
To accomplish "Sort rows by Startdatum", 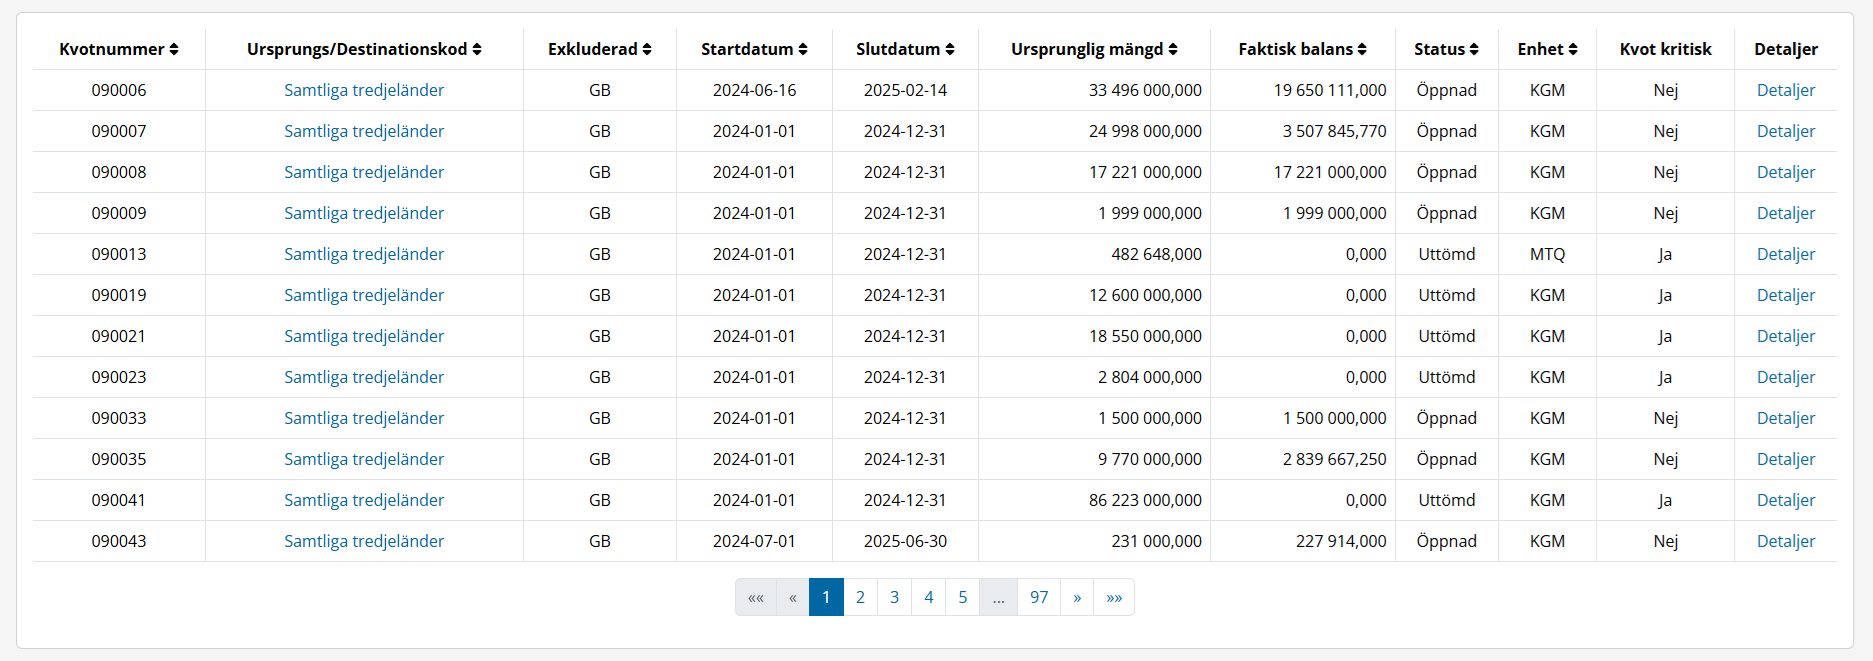I will [803, 49].
